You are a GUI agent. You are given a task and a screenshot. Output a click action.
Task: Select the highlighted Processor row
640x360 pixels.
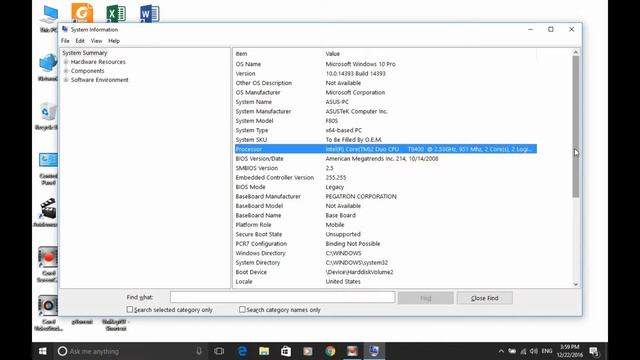coord(386,149)
